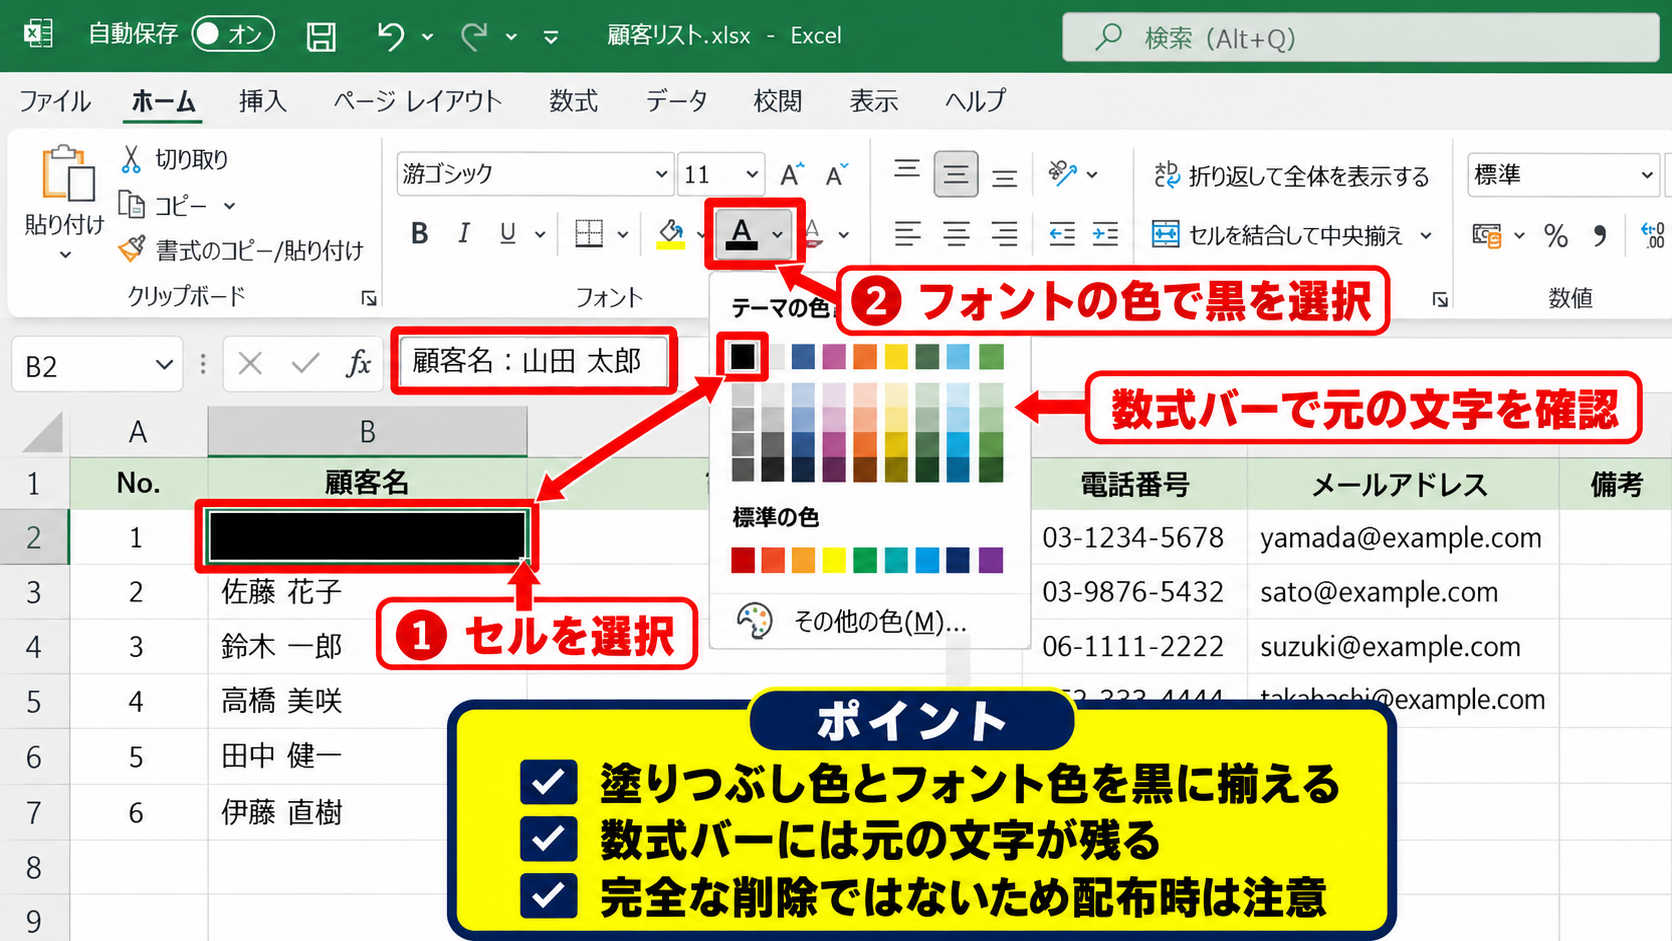Image resolution: width=1672 pixels, height=941 pixels.
Task: Toggle Bold formatting
Action: (x=420, y=234)
